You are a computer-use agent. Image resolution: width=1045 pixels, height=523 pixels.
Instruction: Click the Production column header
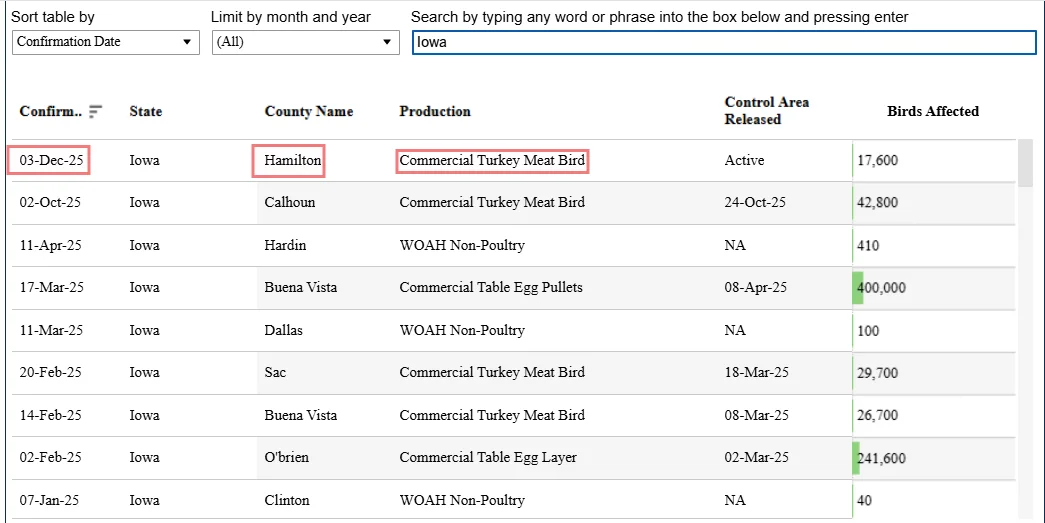[435, 111]
